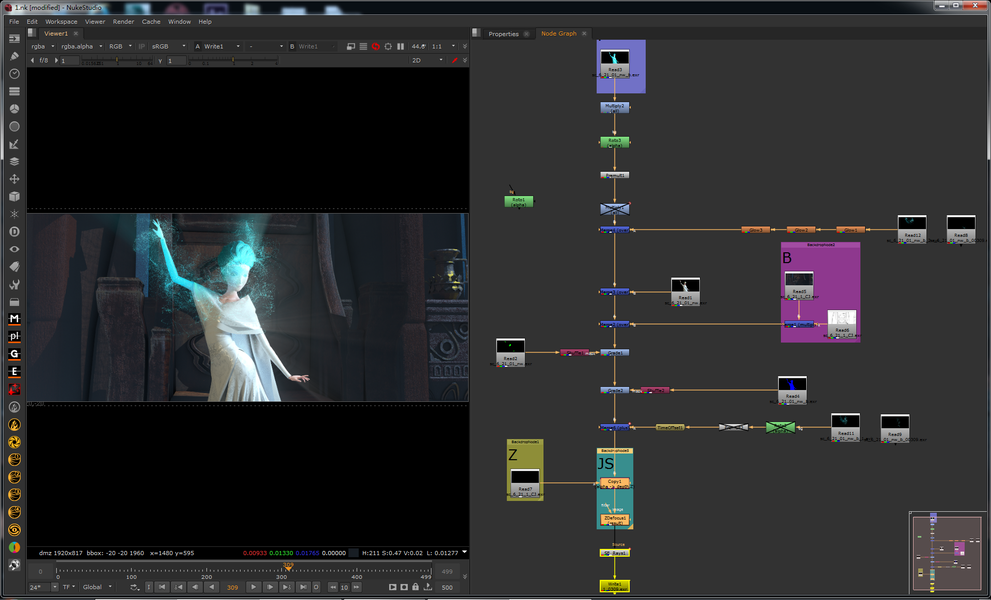
Task: Open the Global frame range dropdown
Action: (x=97, y=587)
